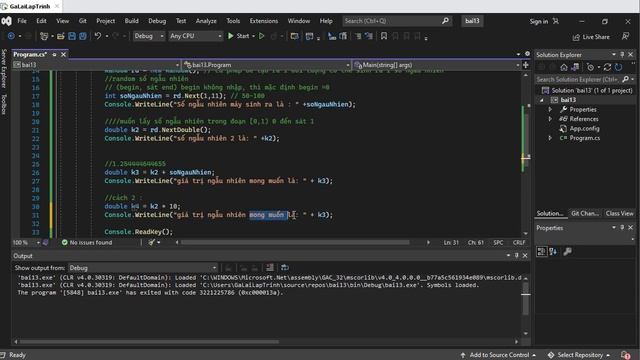
Task: Open the Main(string[] args) member dropdown
Action: [436, 65]
